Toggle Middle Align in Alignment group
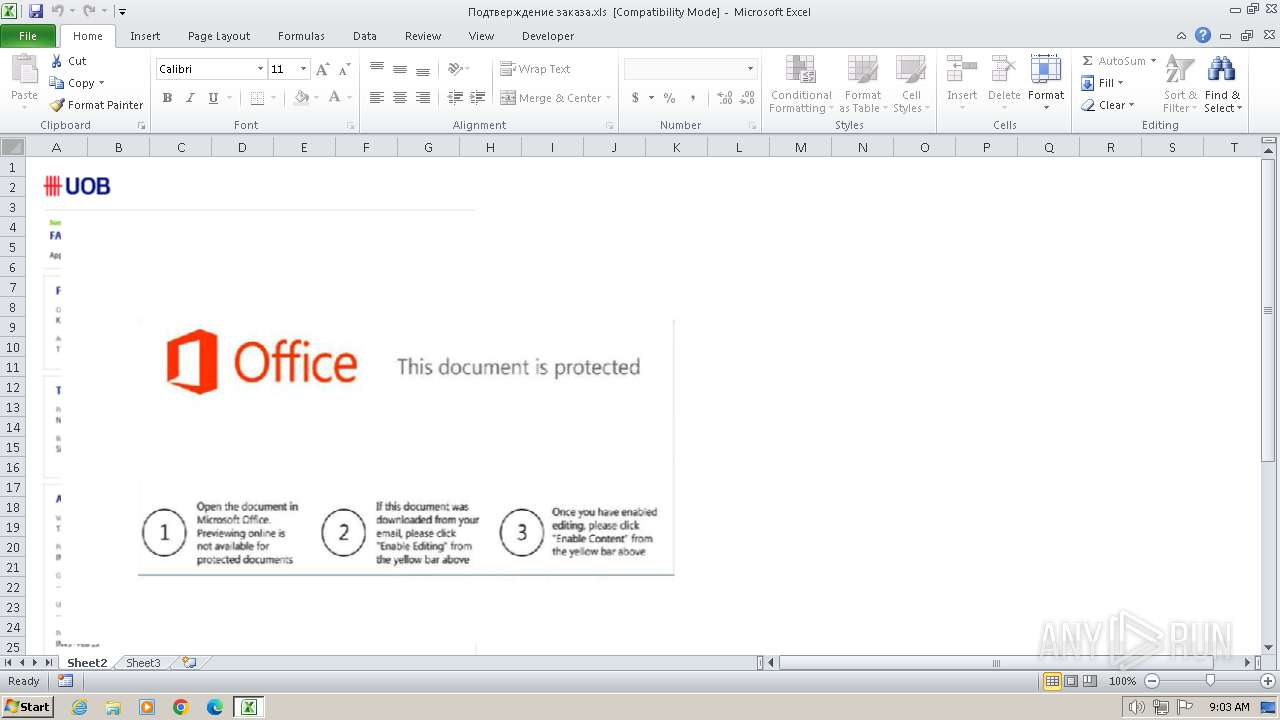The width and height of the screenshot is (1280, 720). [400, 69]
